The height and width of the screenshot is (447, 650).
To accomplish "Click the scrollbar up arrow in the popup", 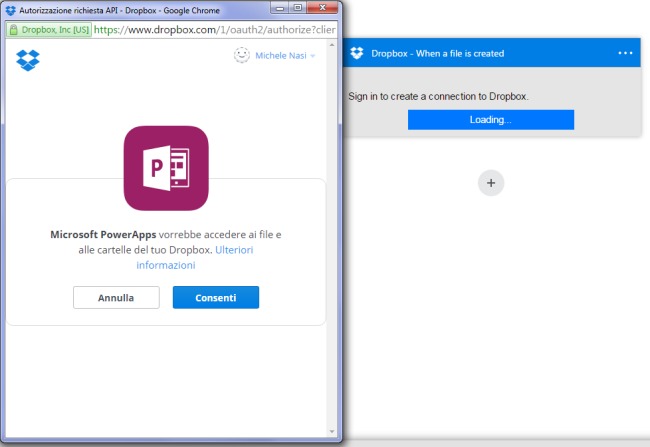I will pos(332,44).
